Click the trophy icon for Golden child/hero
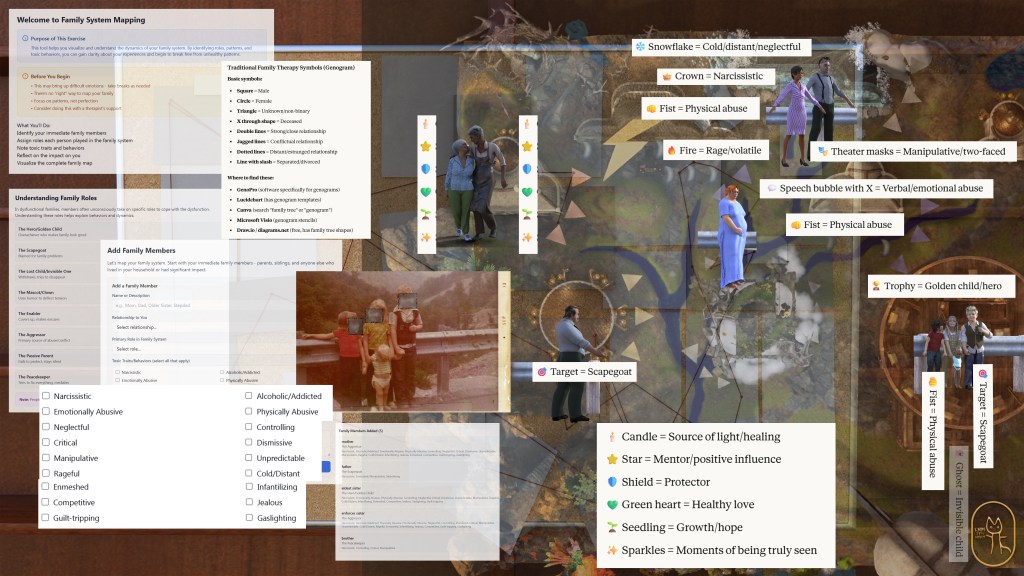 (876, 287)
